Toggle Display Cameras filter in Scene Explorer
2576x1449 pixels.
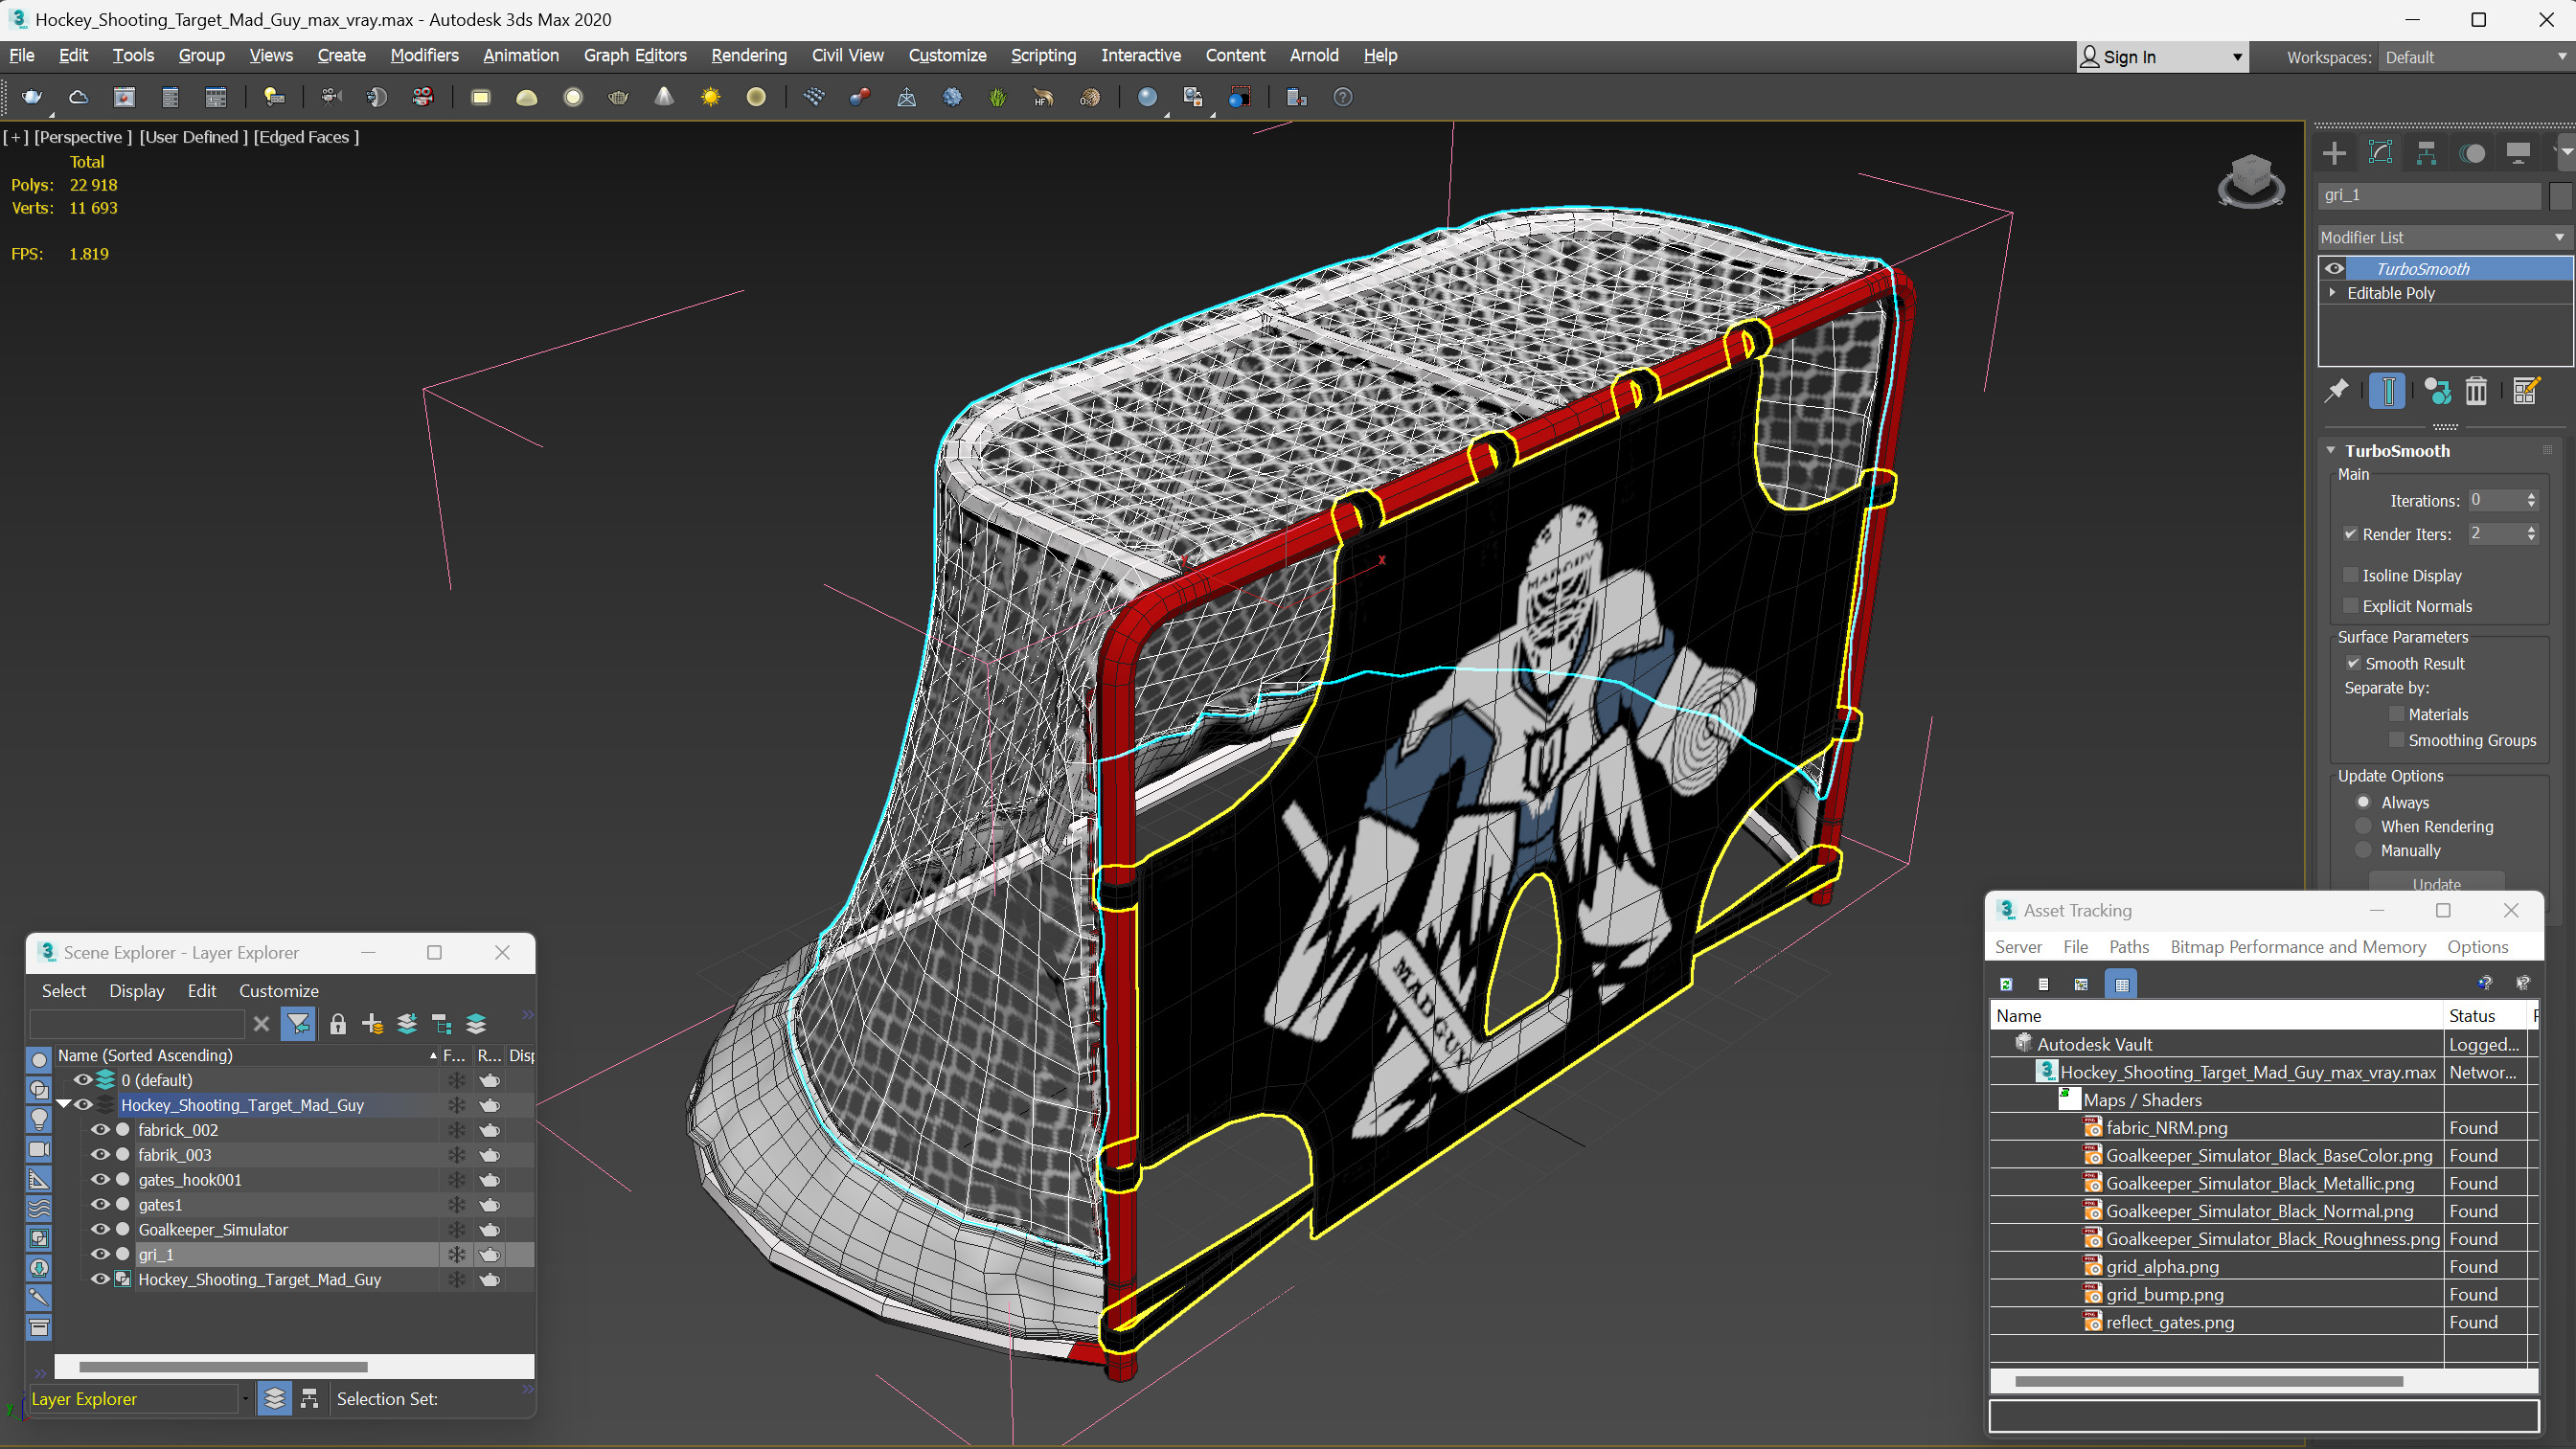coord(39,1149)
